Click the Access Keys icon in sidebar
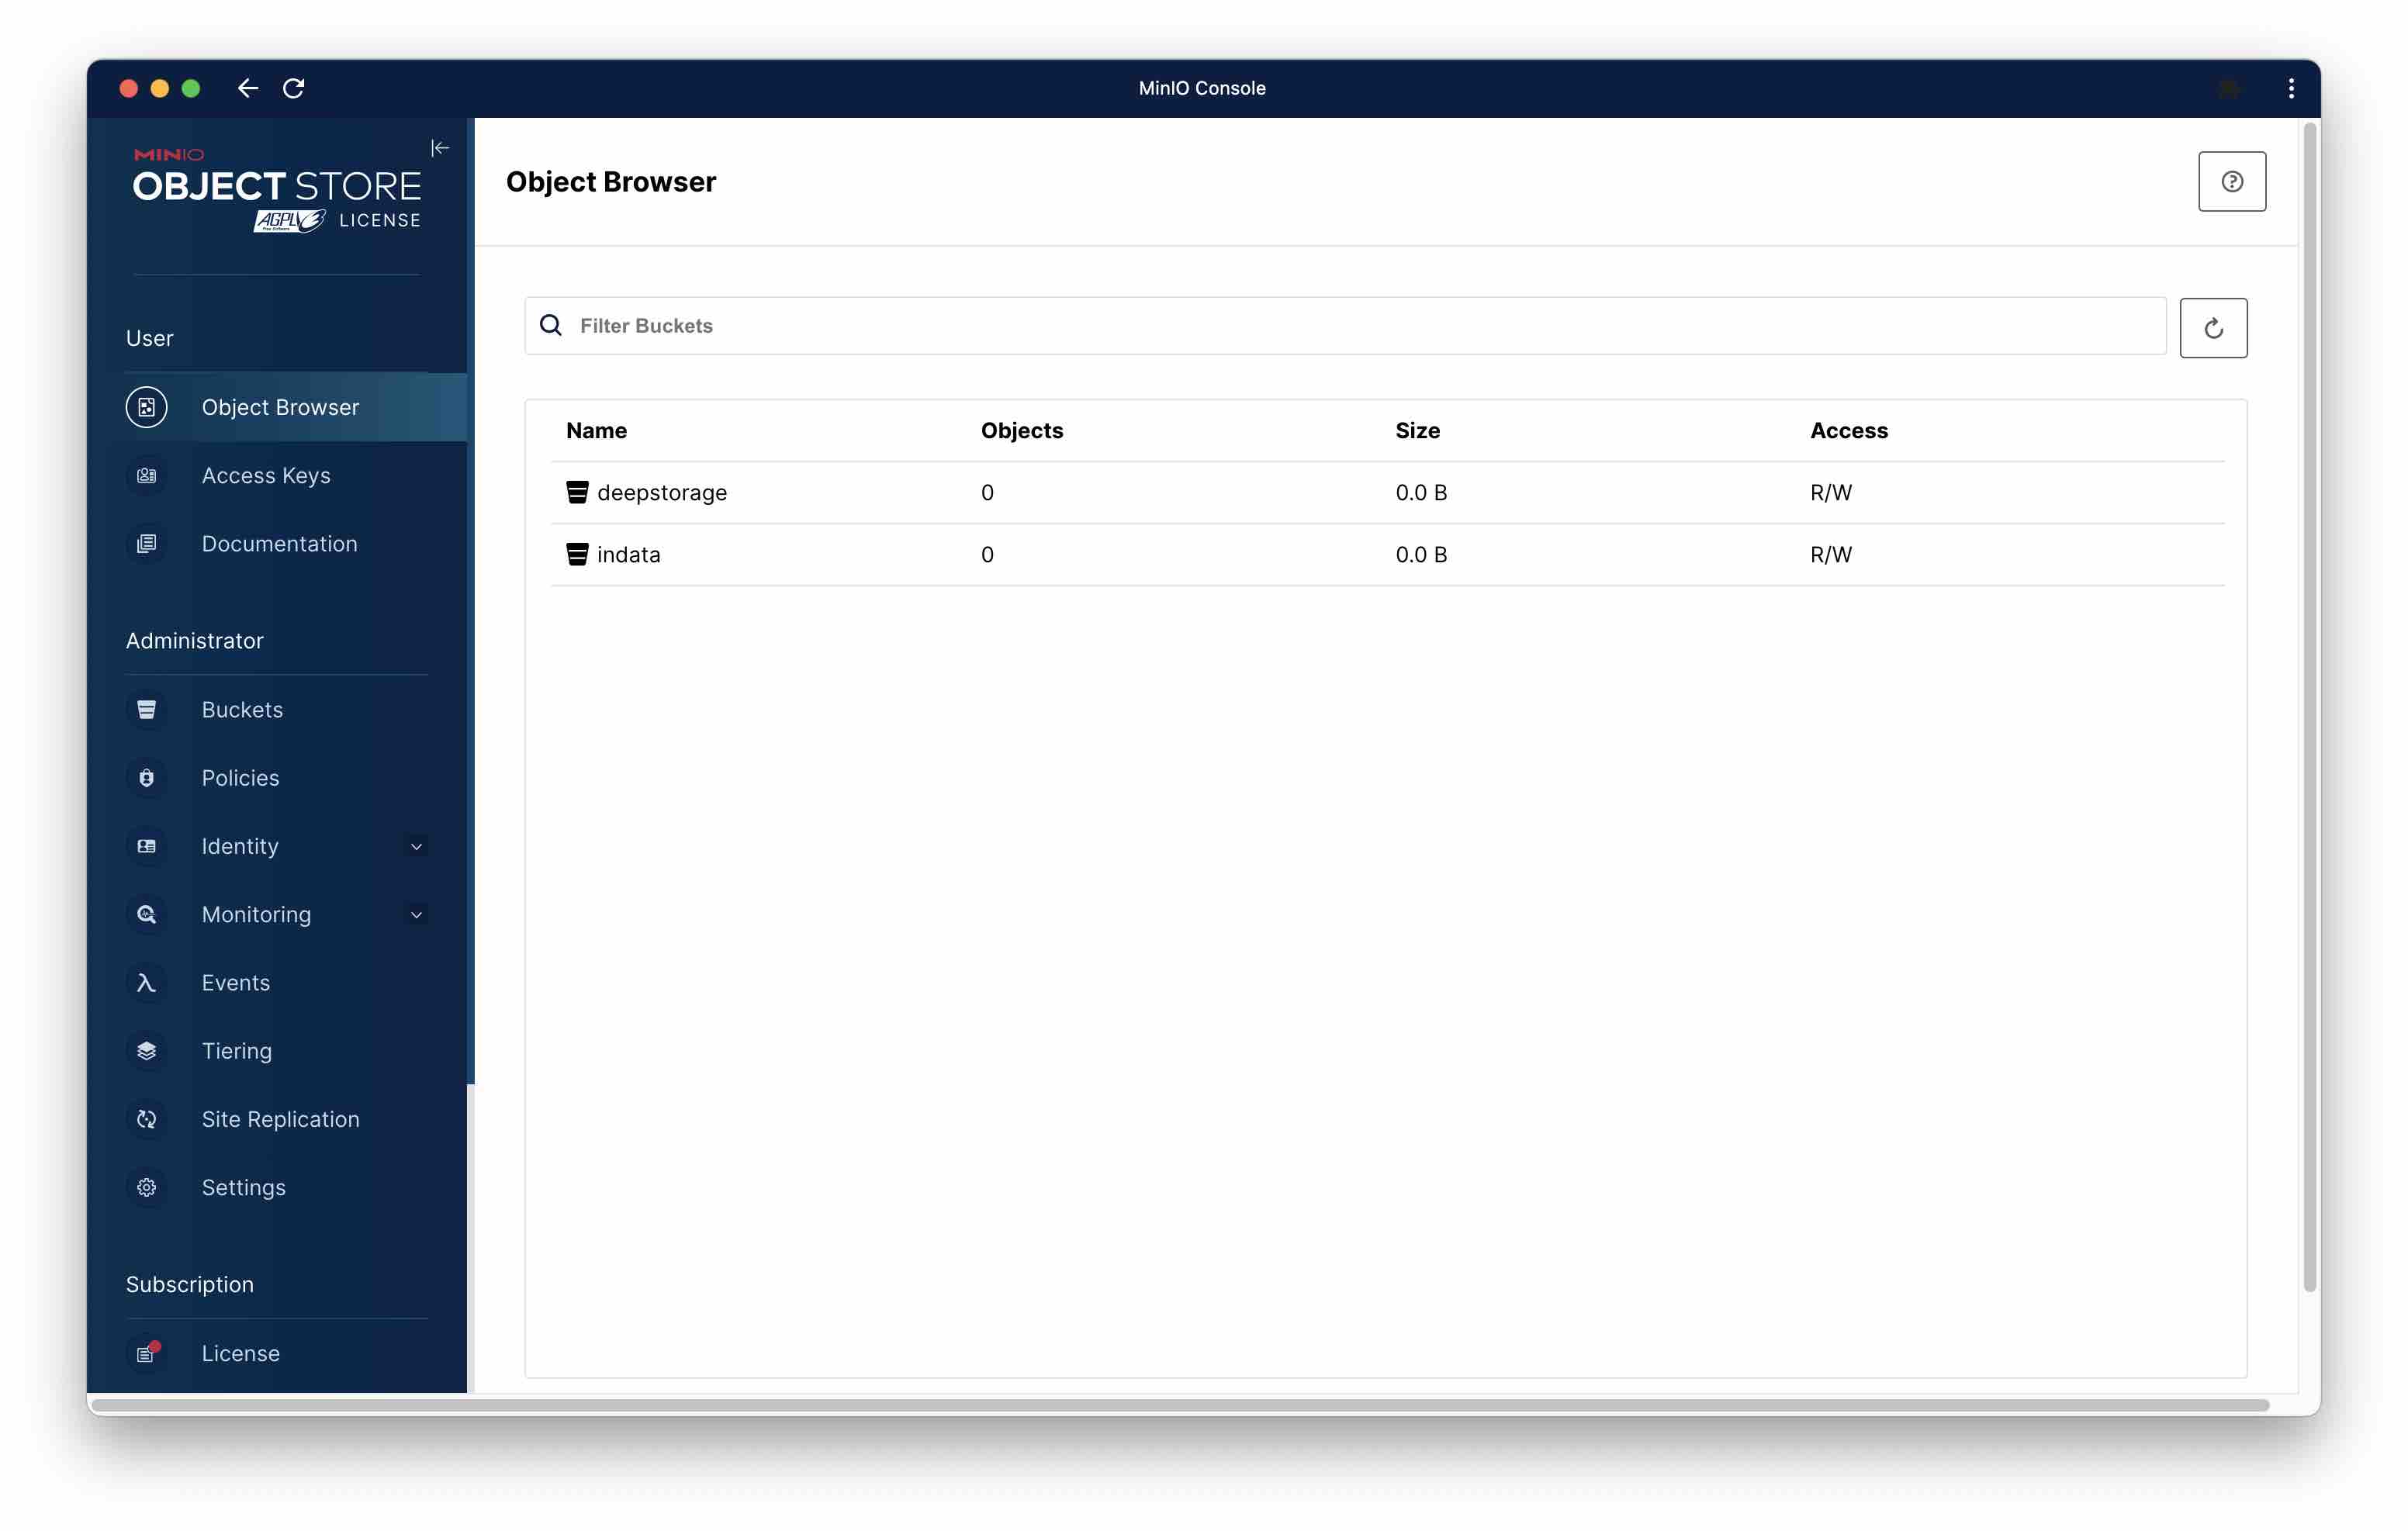The width and height of the screenshot is (2408, 1531). [146, 474]
